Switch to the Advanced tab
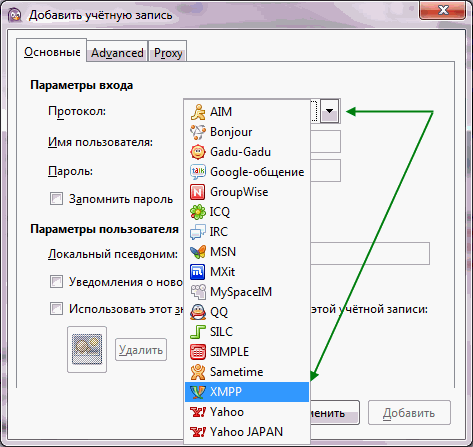This screenshot has height=447, width=473. point(117,52)
